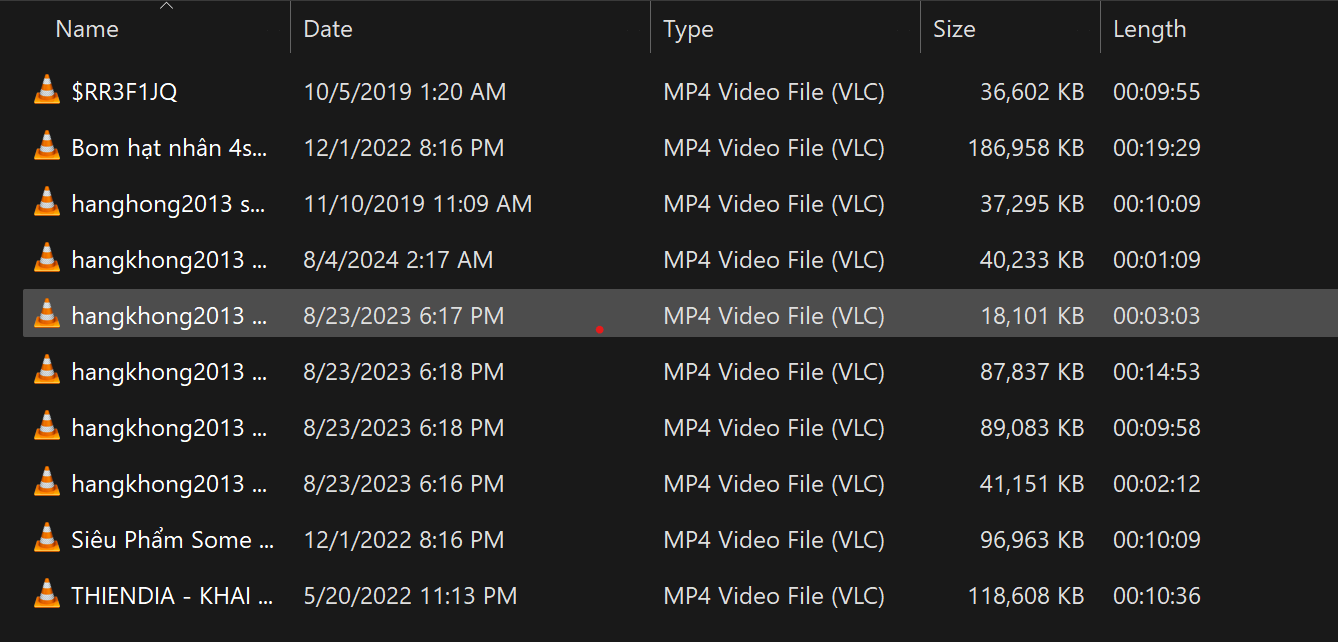Click VLC icon of the 00:01:09 video

tap(46, 259)
